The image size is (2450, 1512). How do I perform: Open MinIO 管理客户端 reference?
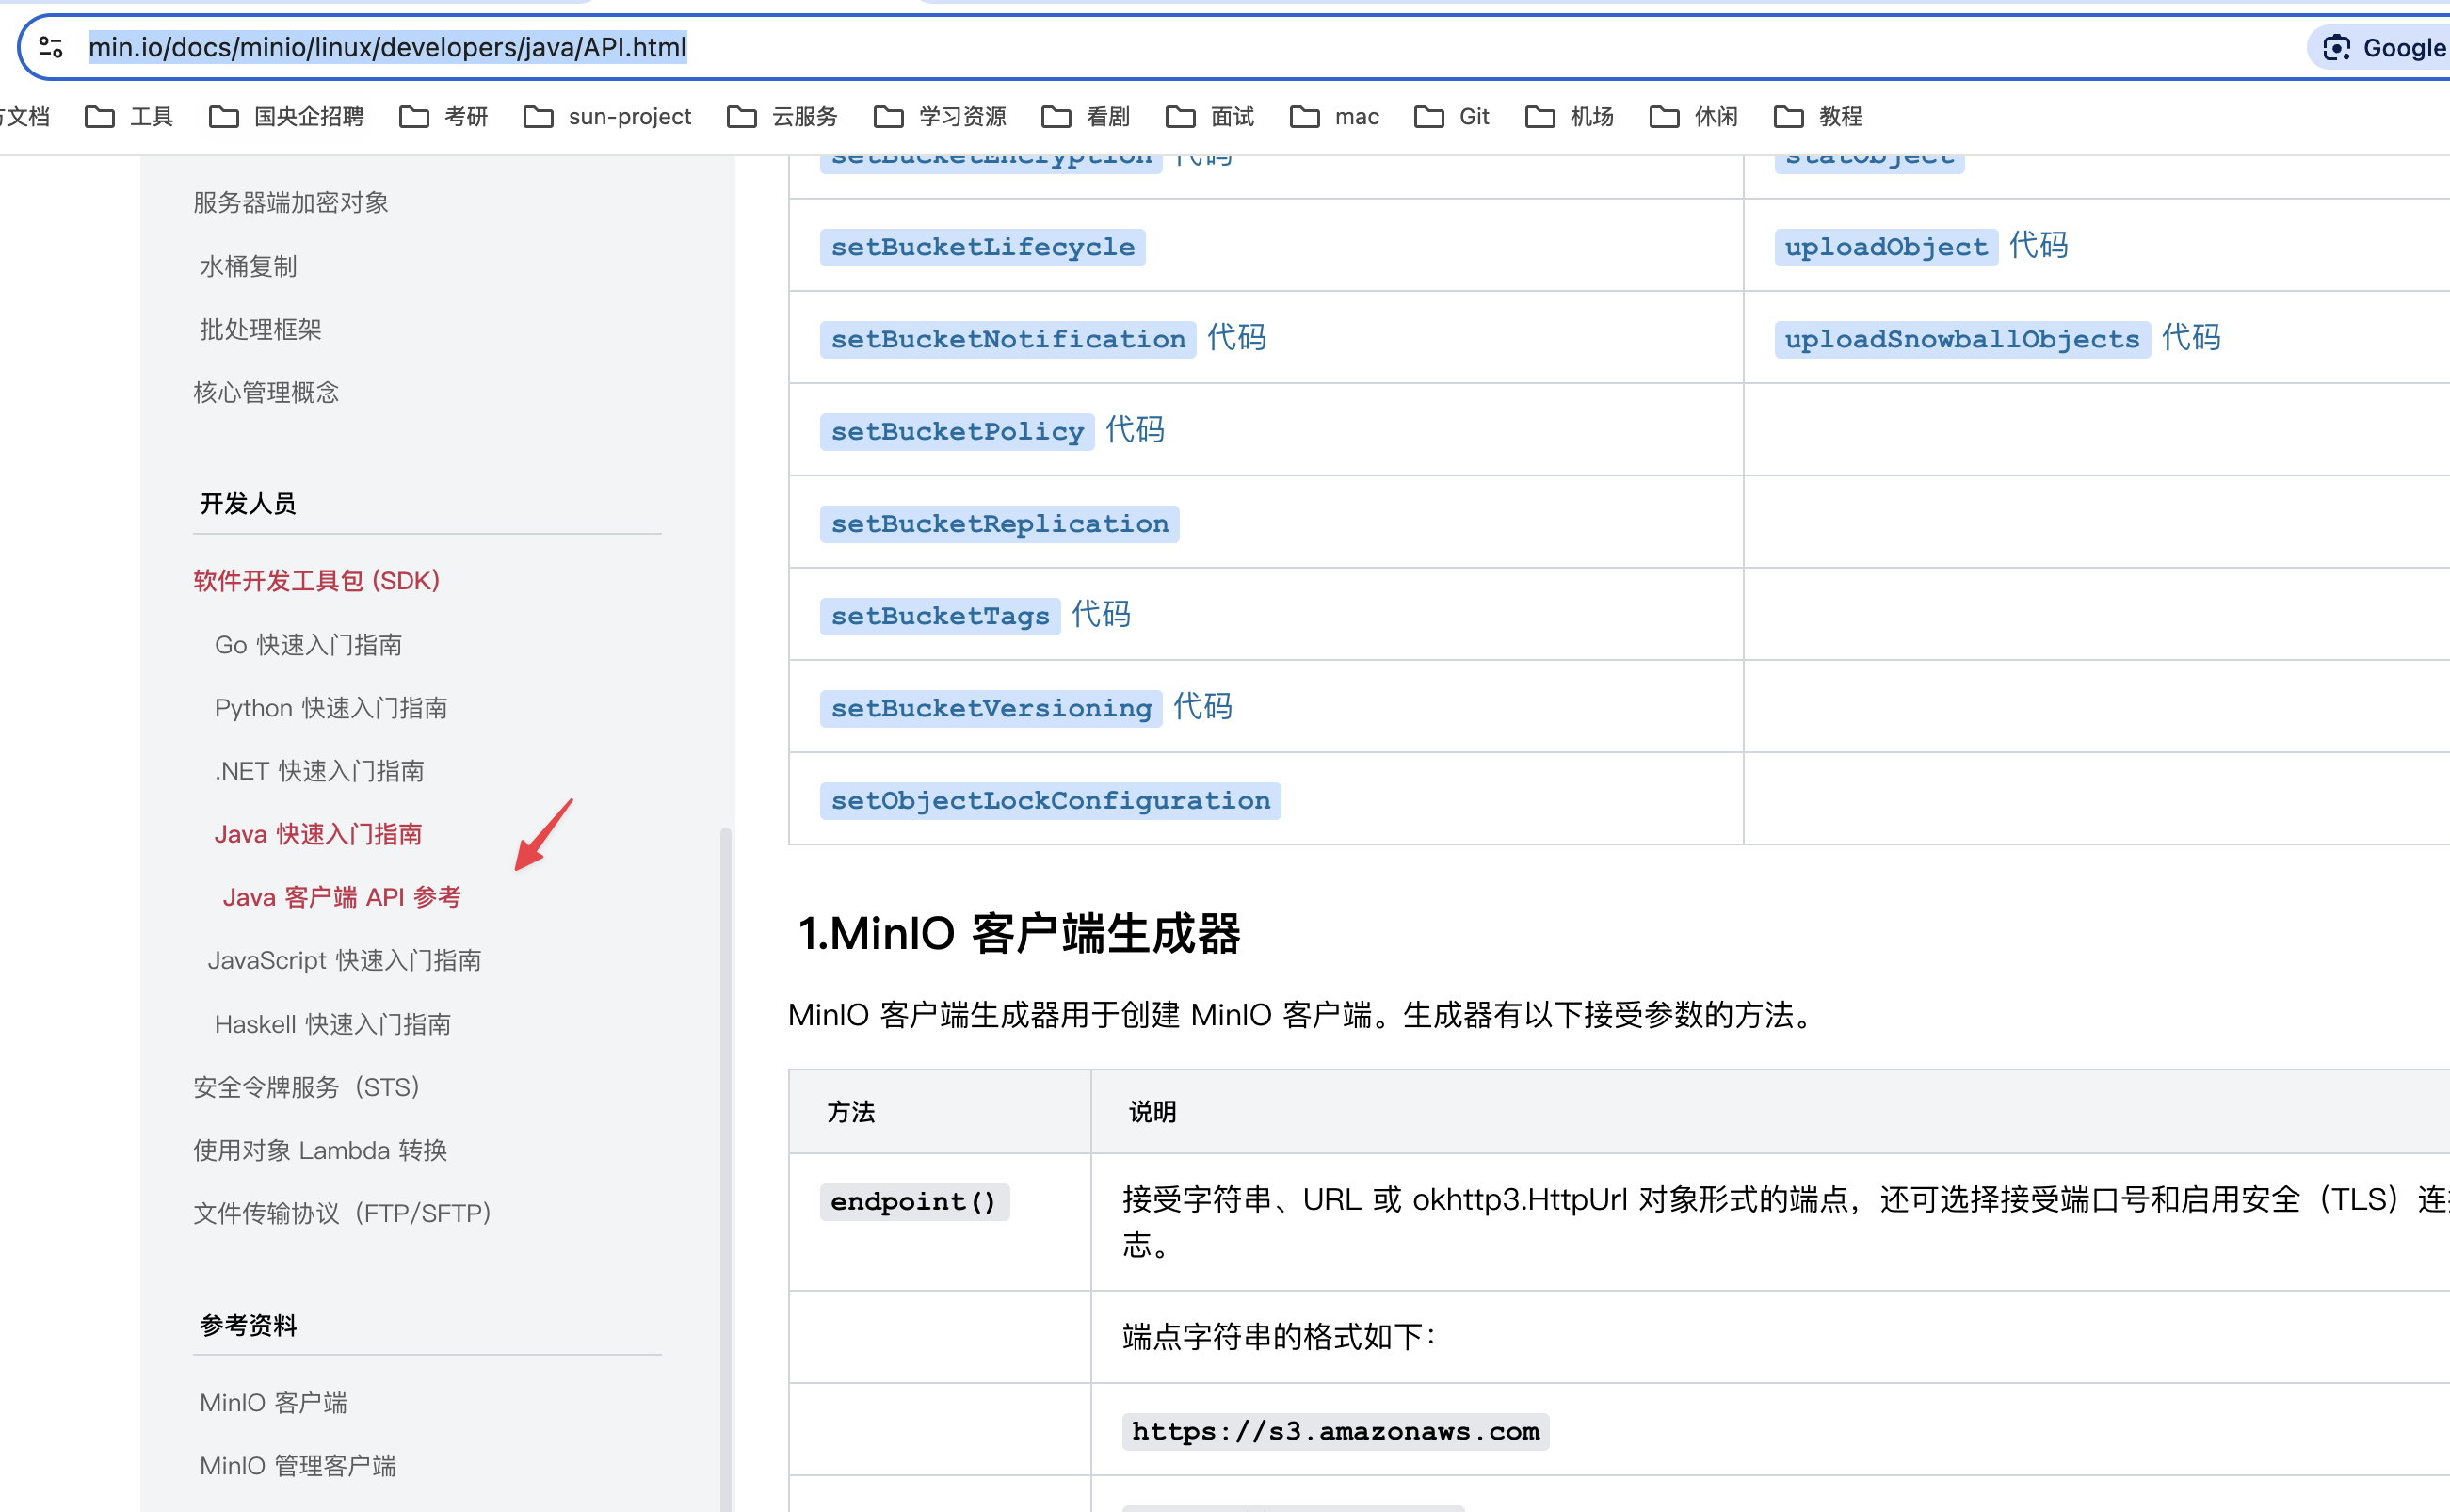pyautogui.click(x=298, y=1466)
